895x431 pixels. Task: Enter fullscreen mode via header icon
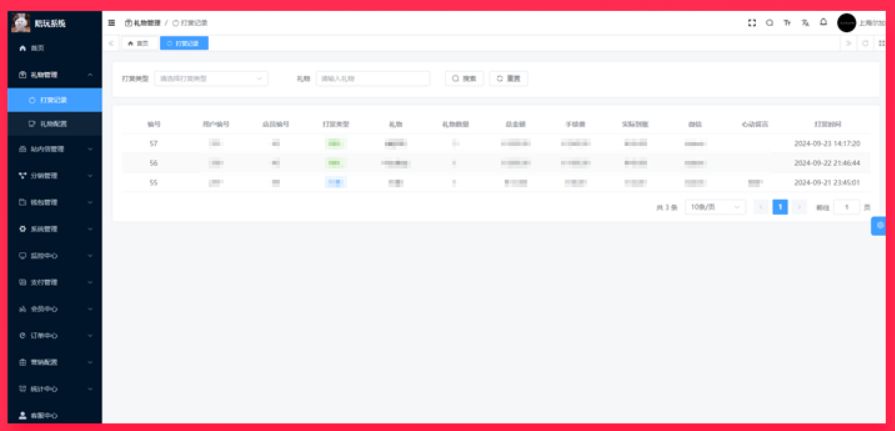tap(752, 23)
